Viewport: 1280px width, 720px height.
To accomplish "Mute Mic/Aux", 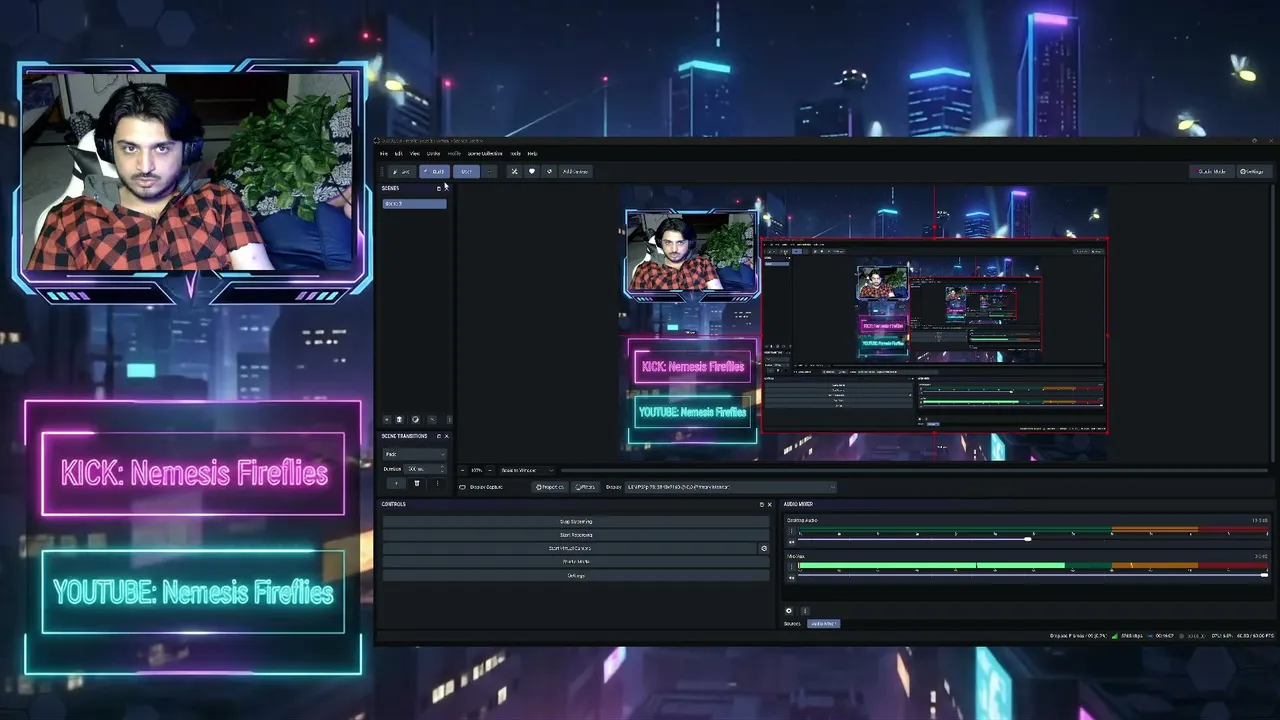I will pyautogui.click(x=791, y=578).
